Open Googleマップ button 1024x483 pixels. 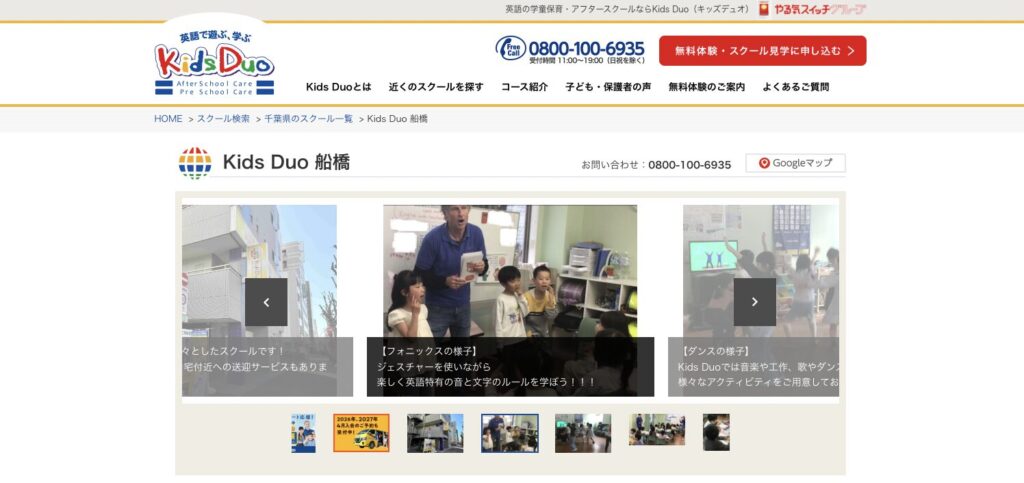click(x=795, y=163)
